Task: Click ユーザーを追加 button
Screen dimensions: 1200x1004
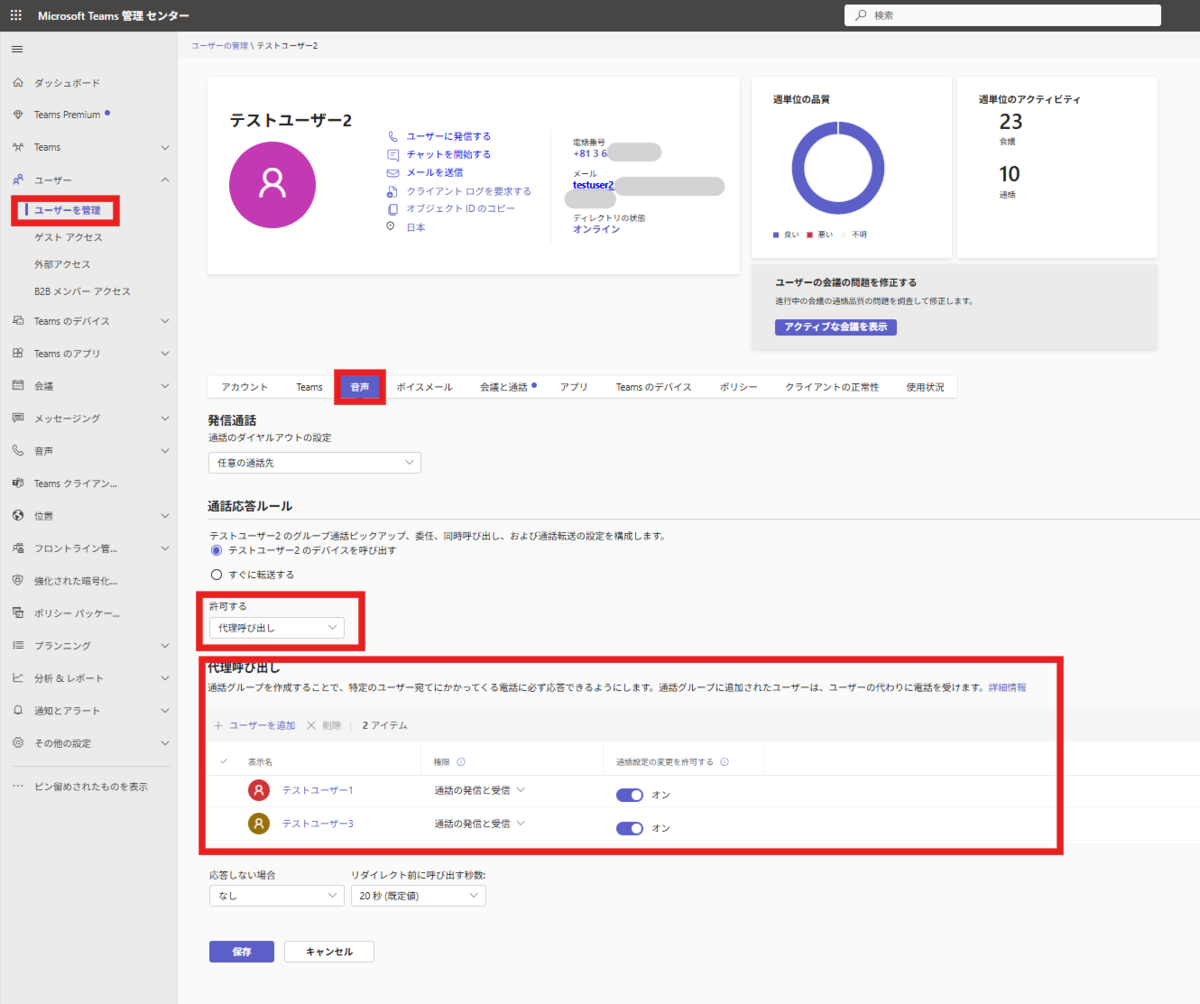Action: (x=254, y=725)
